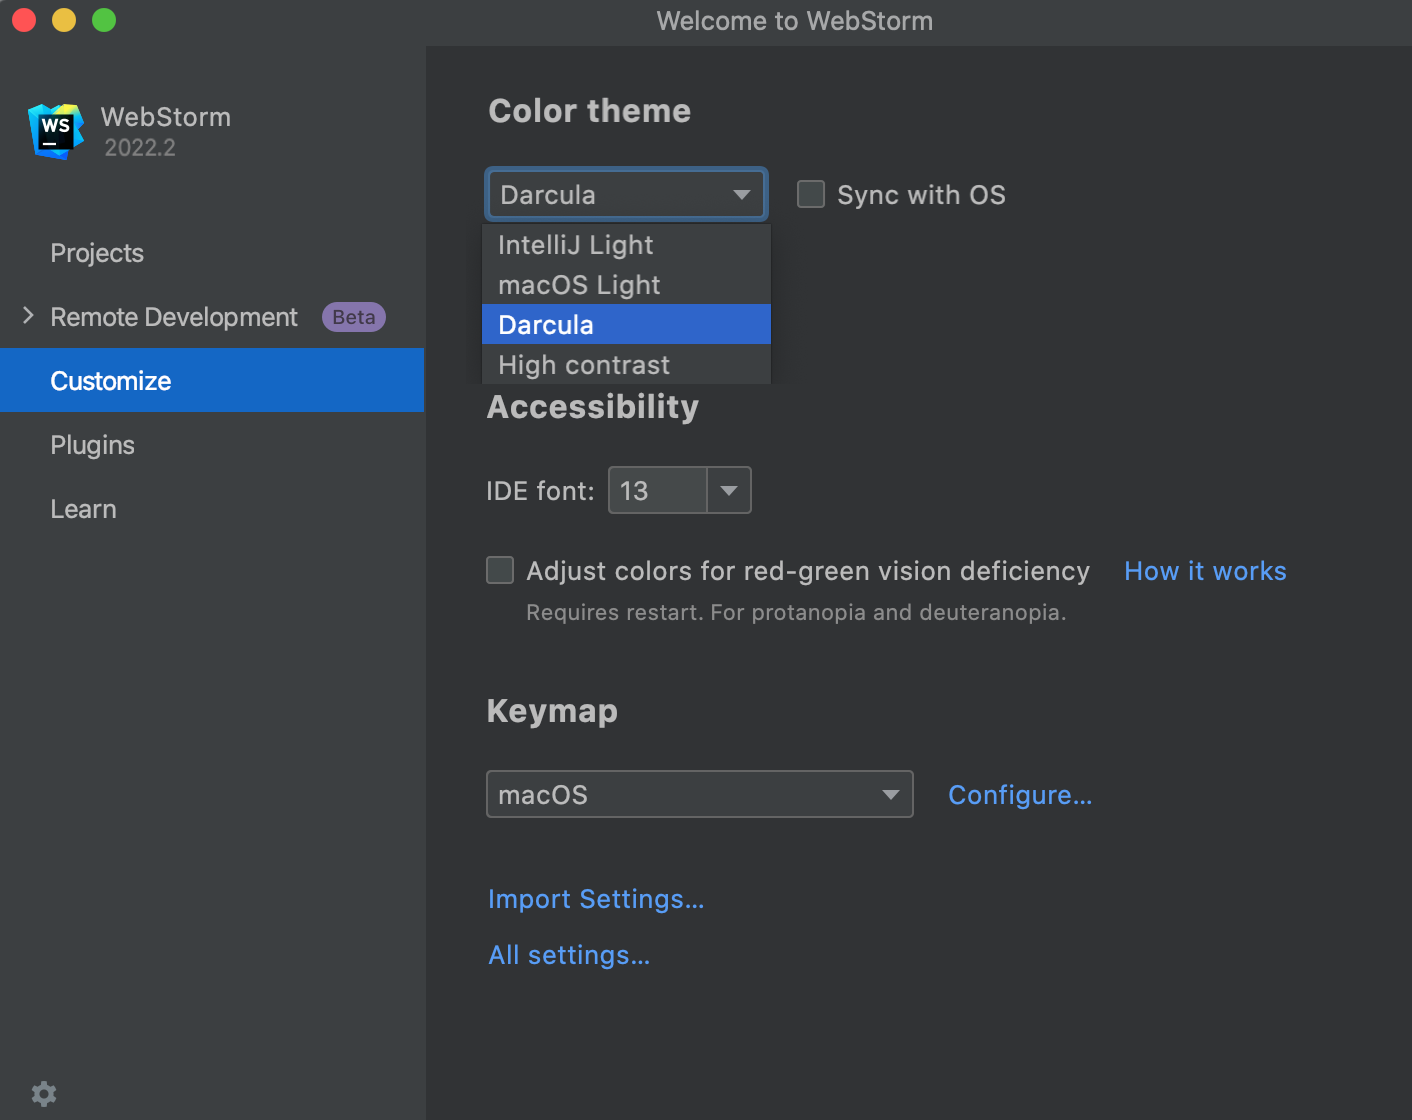Open the Color theme dropdown

coord(741,194)
